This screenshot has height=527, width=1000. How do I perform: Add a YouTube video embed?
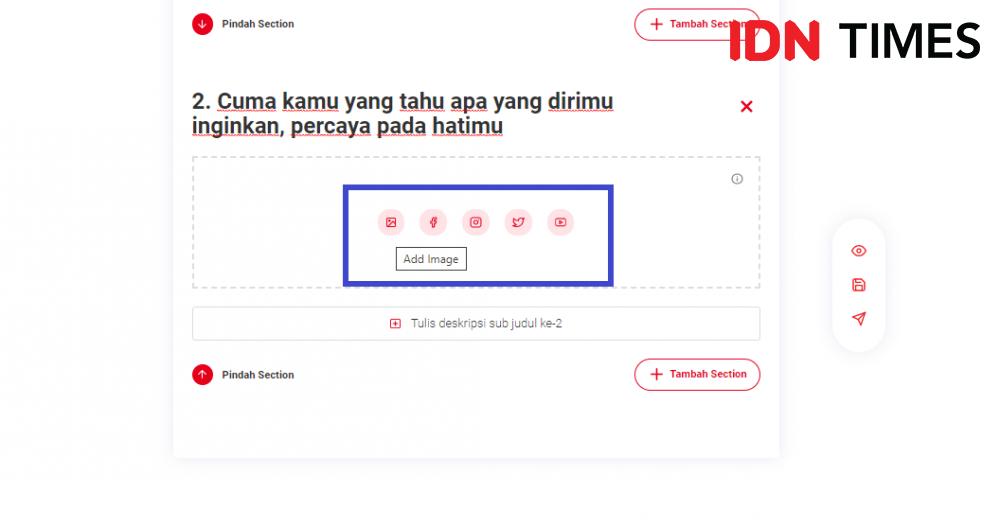tap(561, 222)
